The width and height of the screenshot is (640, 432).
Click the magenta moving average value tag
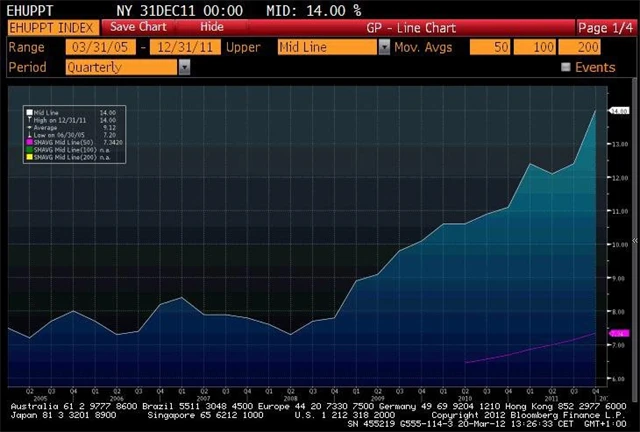point(617,333)
